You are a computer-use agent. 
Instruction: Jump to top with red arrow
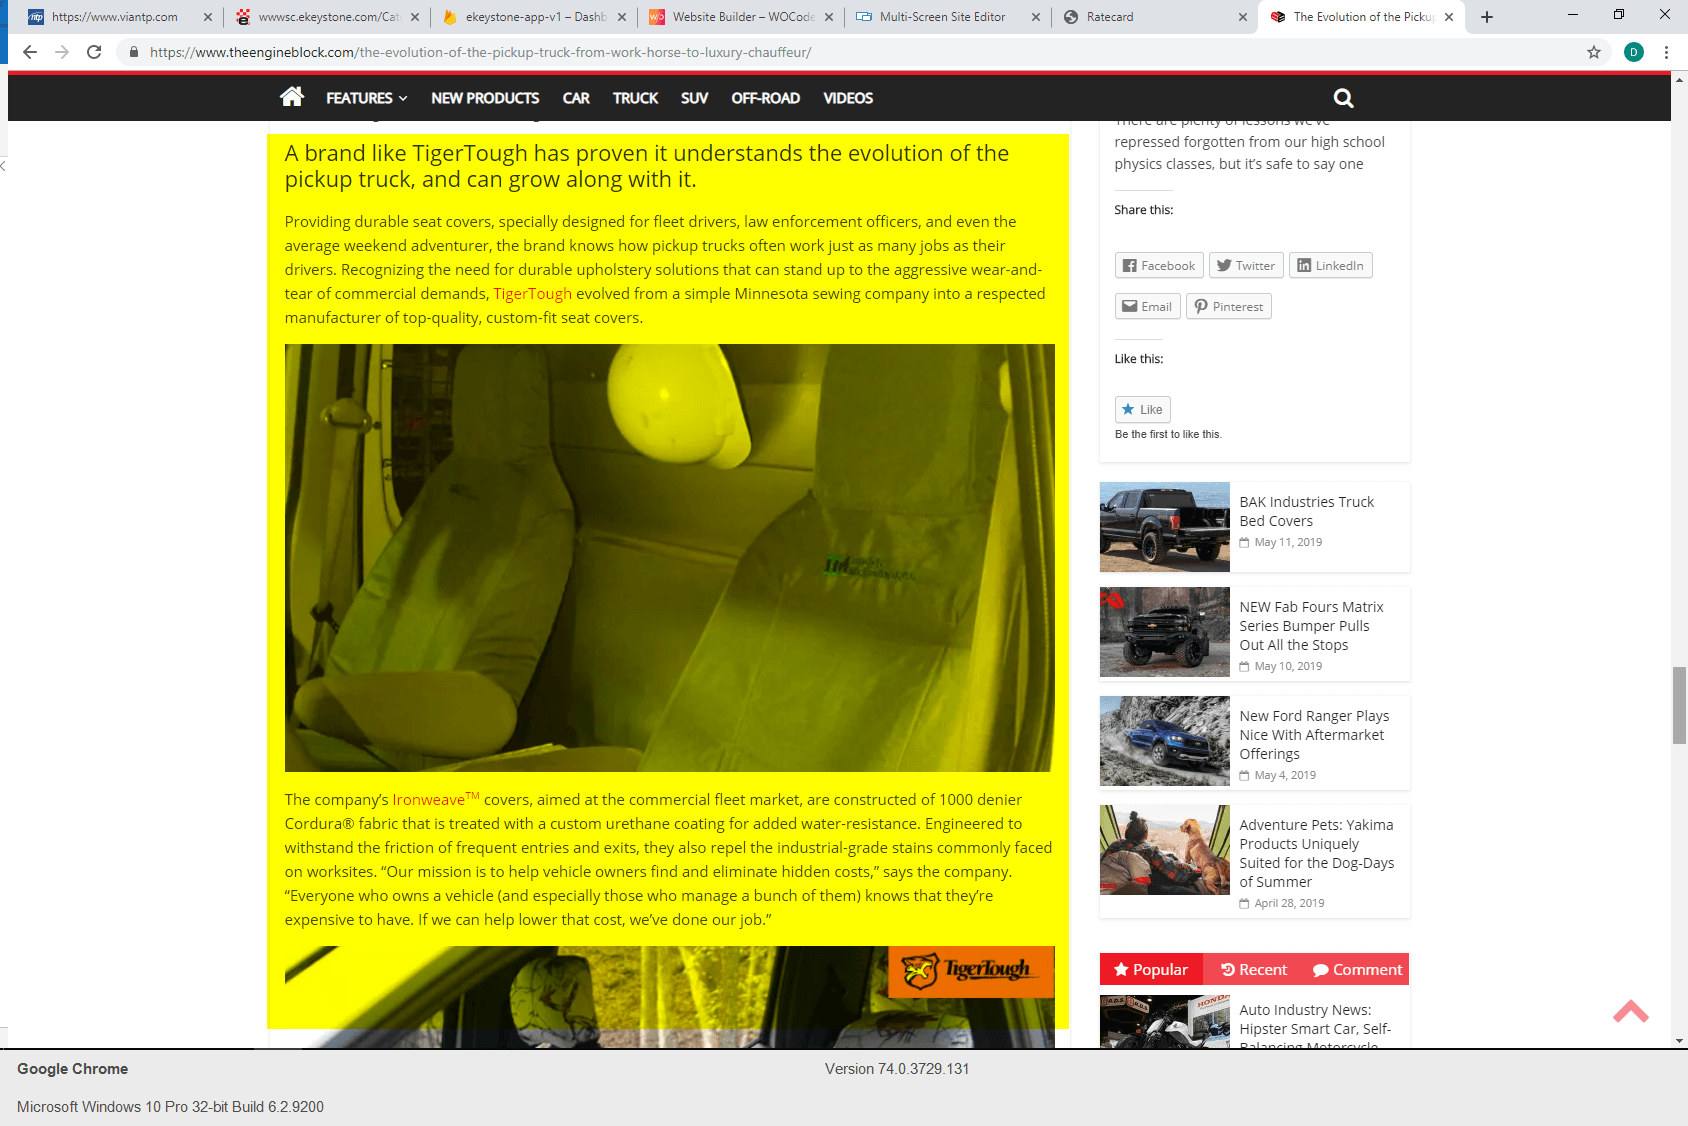1630,1011
